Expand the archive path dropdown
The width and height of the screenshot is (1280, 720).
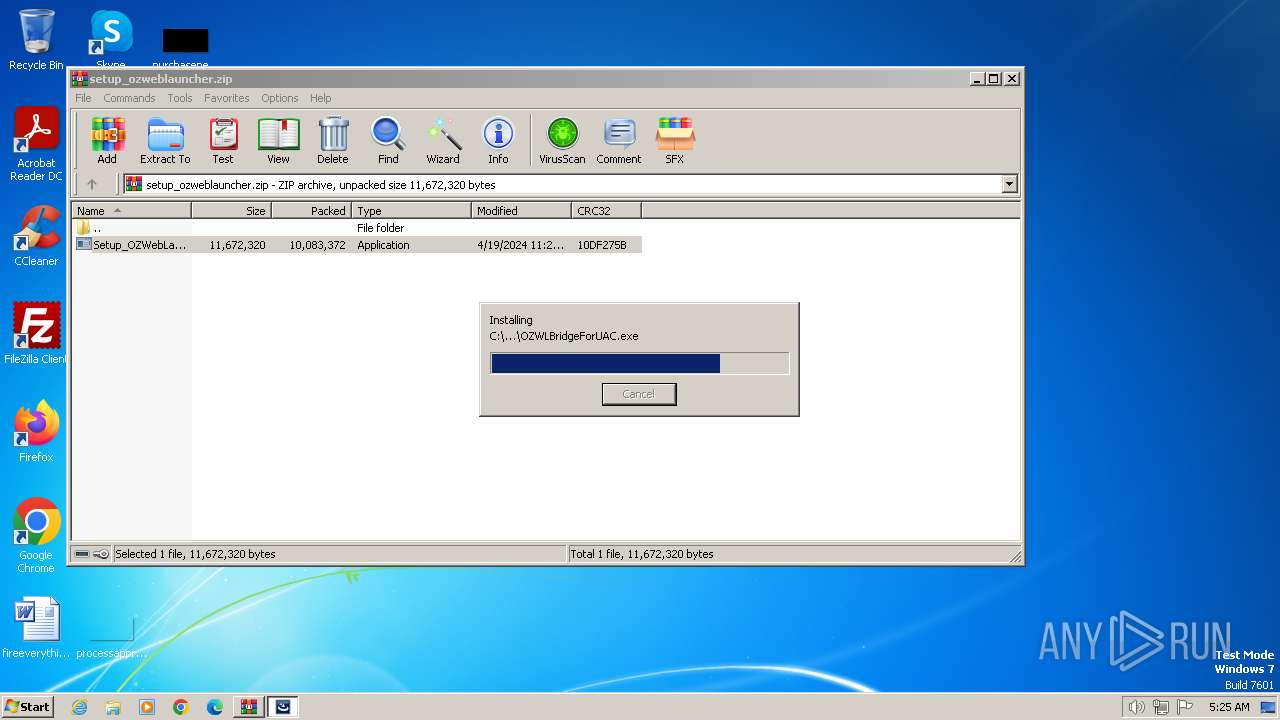(x=1009, y=184)
